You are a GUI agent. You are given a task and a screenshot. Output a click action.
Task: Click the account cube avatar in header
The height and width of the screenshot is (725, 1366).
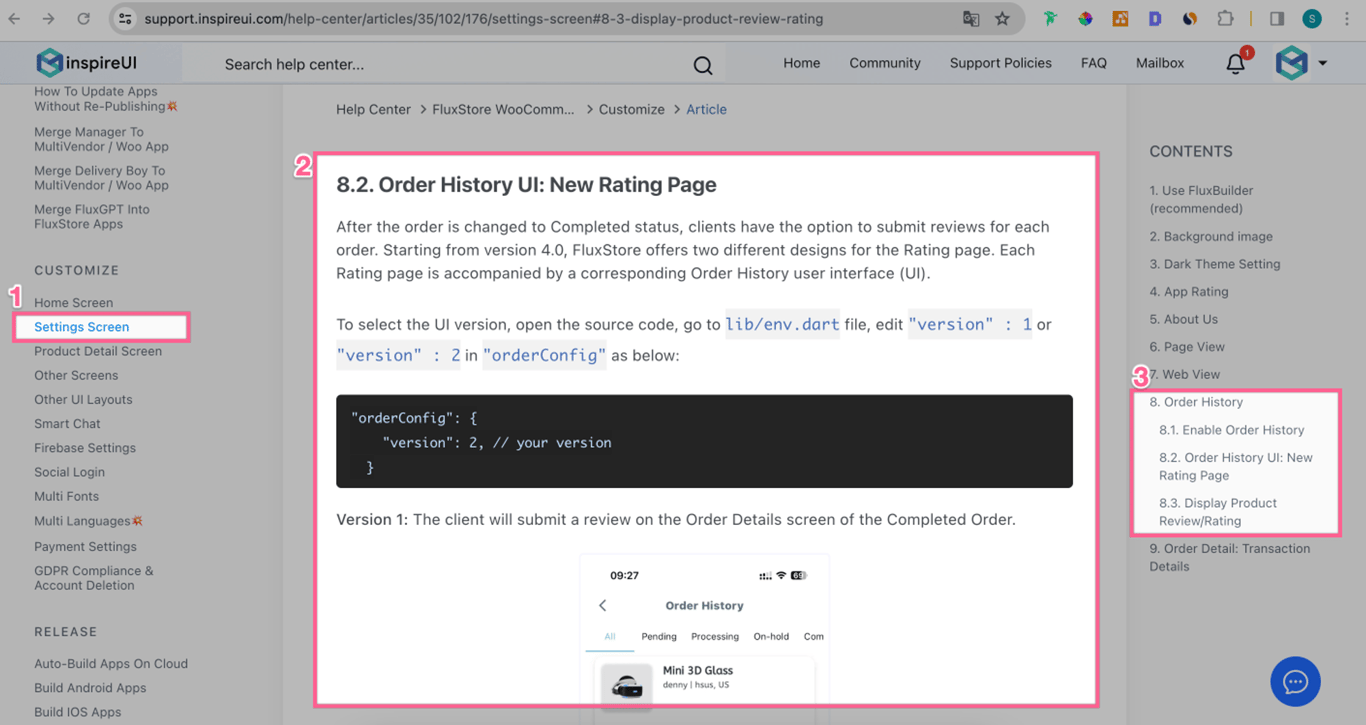click(1292, 63)
